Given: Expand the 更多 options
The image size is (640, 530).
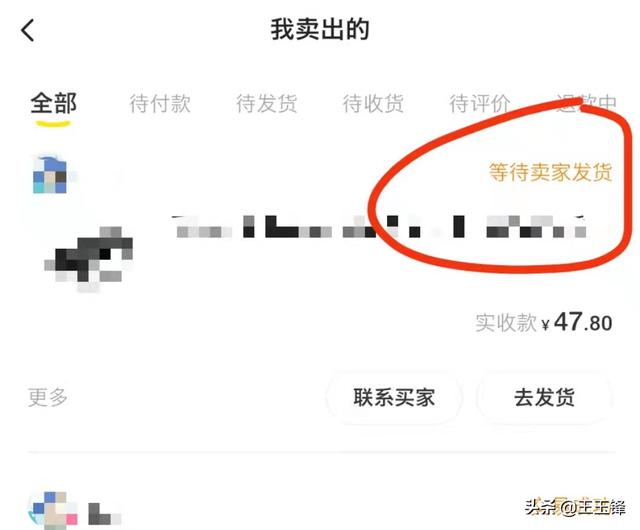Looking at the screenshot, I should tap(48, 397).
